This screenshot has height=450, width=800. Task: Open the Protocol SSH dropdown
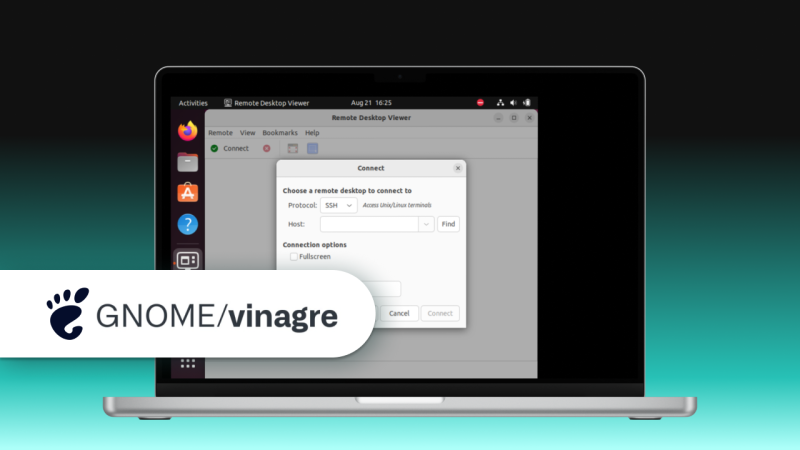tap(338, 205)
